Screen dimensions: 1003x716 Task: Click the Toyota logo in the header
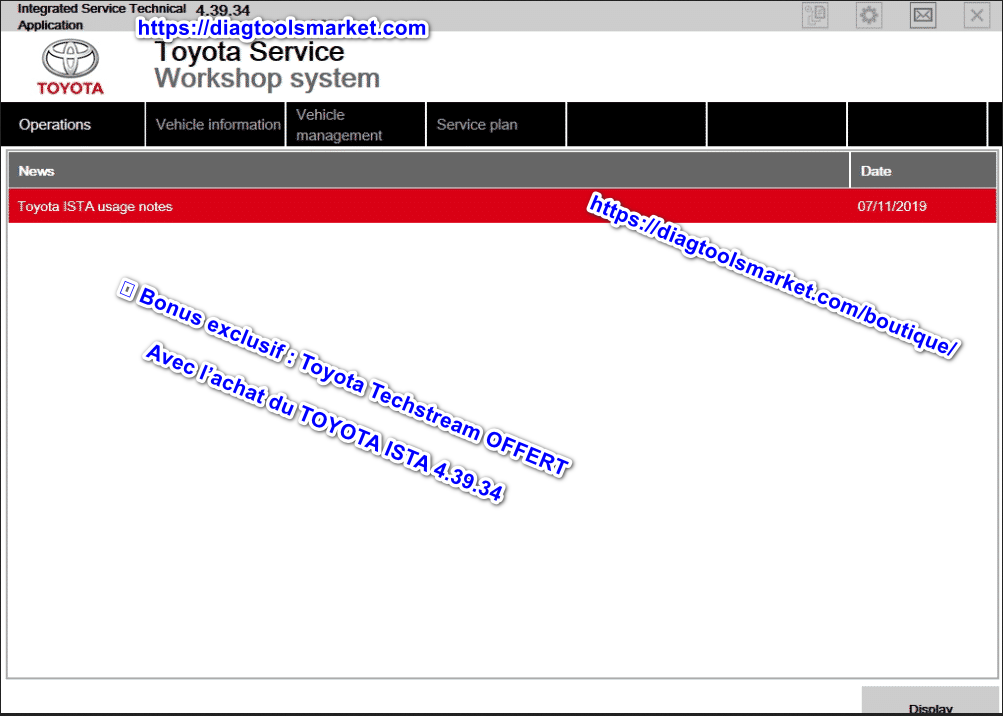point(70,66)
